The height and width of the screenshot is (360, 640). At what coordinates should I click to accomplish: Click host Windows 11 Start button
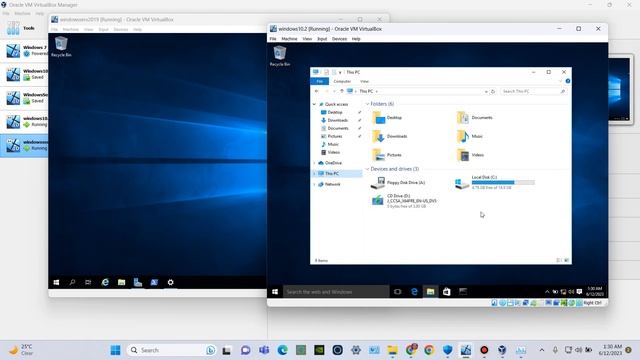(116, 350)
